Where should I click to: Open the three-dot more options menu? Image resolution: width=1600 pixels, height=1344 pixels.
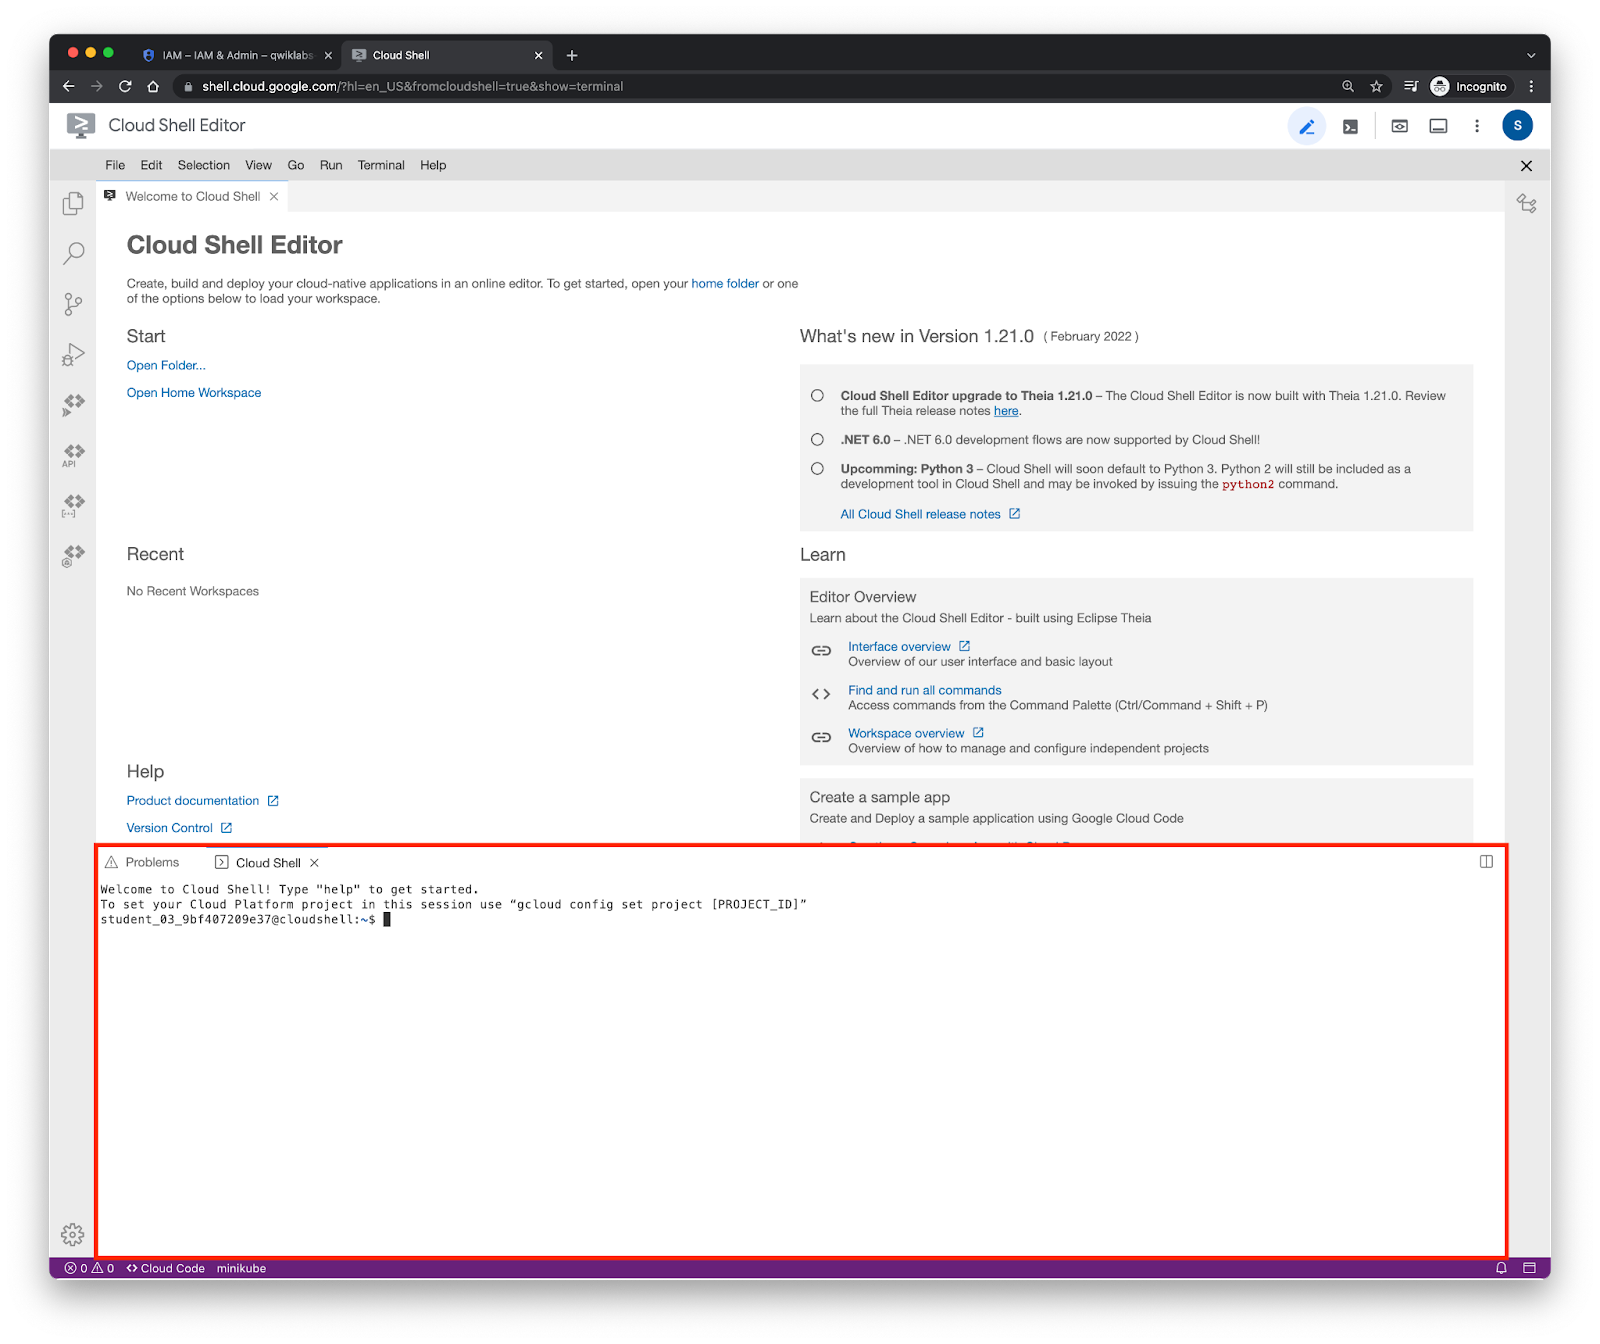(1477, 126)
